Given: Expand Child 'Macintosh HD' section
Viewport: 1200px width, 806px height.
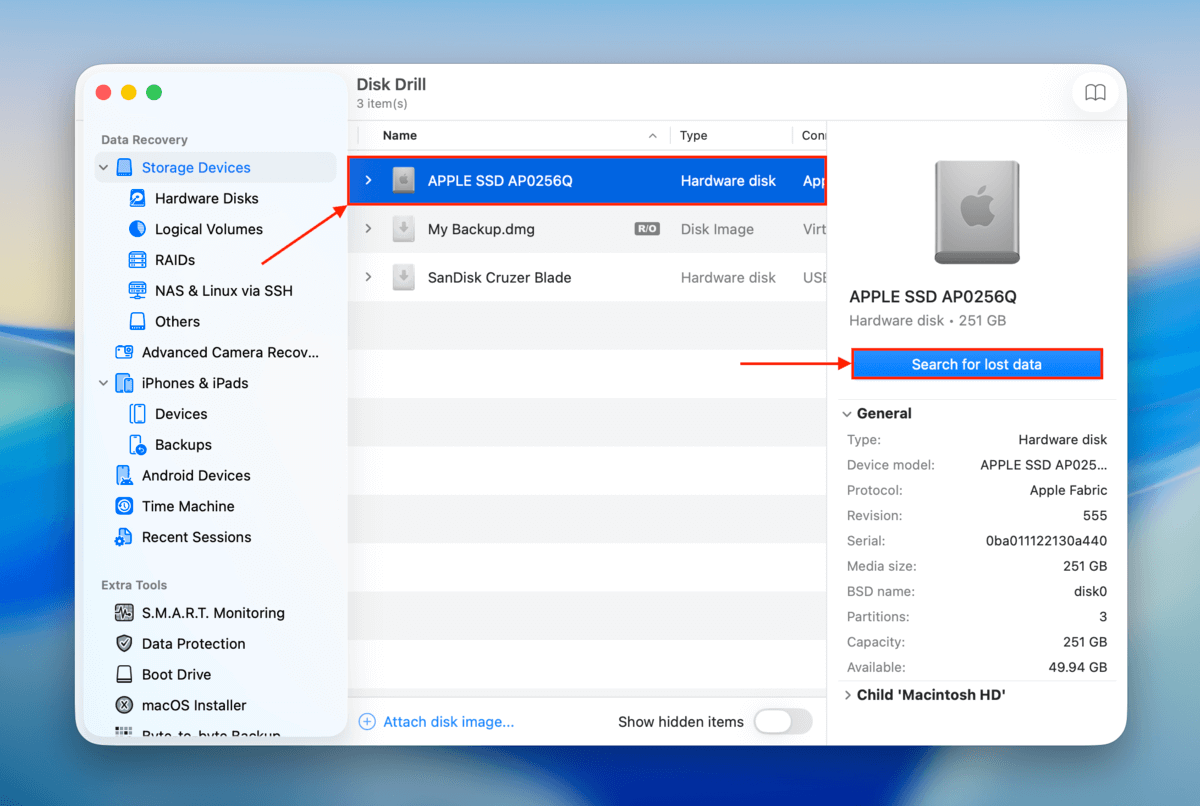Looking at the screenshot, I should point(848,695).
